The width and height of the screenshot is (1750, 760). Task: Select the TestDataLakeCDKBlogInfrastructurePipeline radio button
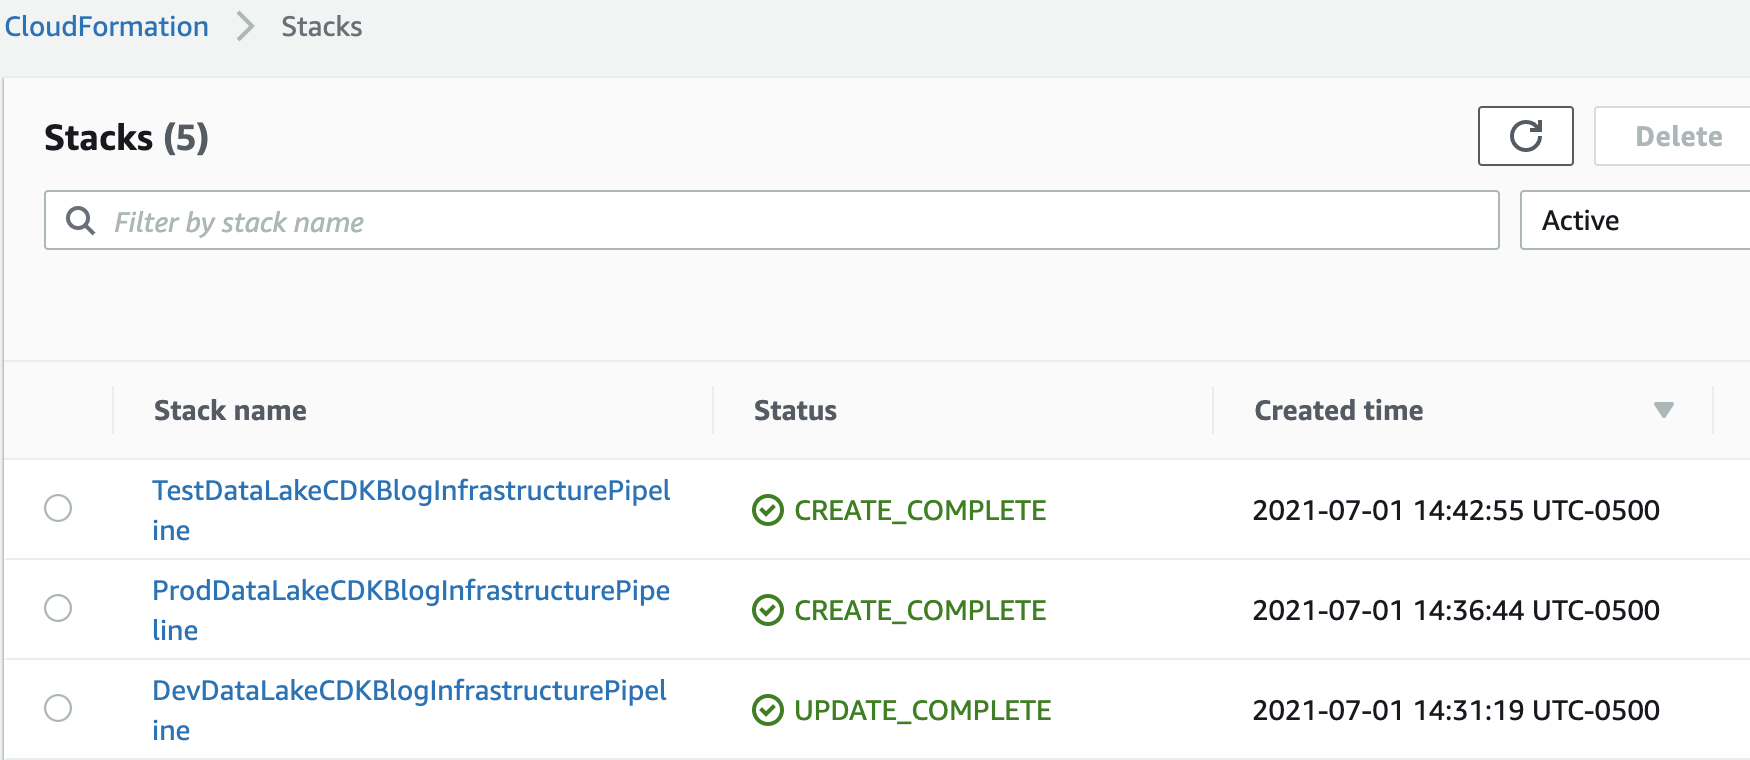[58, 508]
